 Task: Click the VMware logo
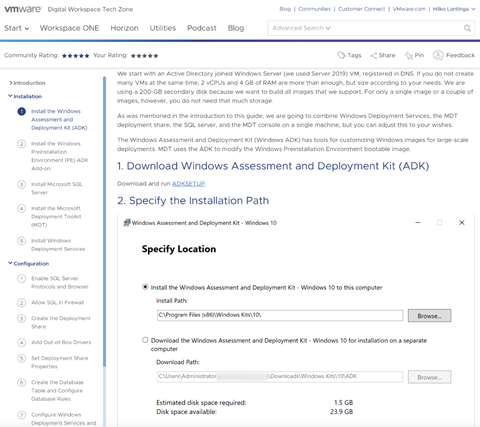(23, 9)
